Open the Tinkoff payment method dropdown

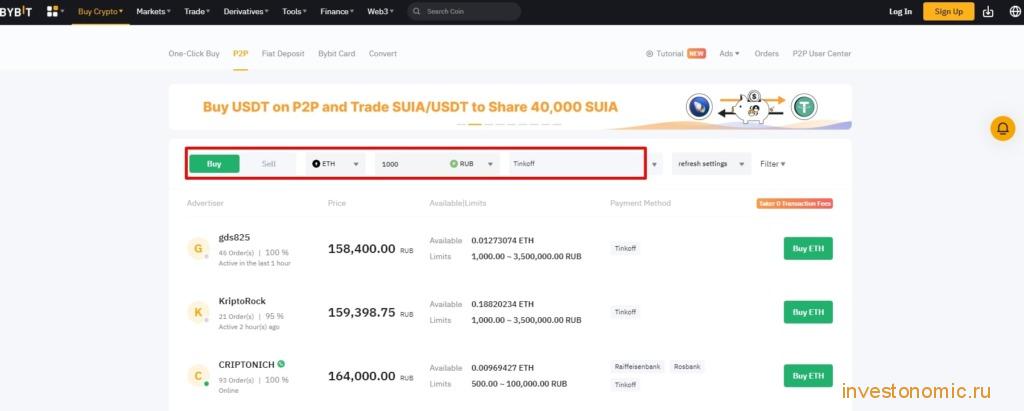[586, 164]
